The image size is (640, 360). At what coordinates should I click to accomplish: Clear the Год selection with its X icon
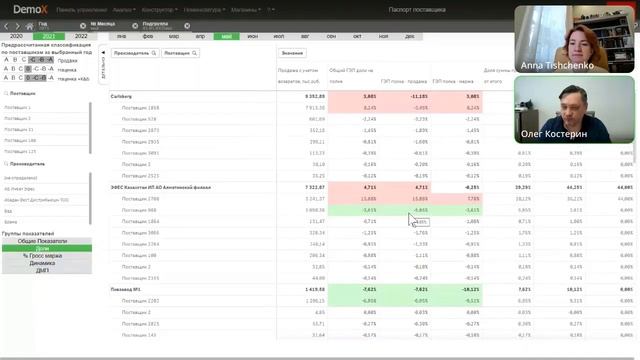point(83,26)
